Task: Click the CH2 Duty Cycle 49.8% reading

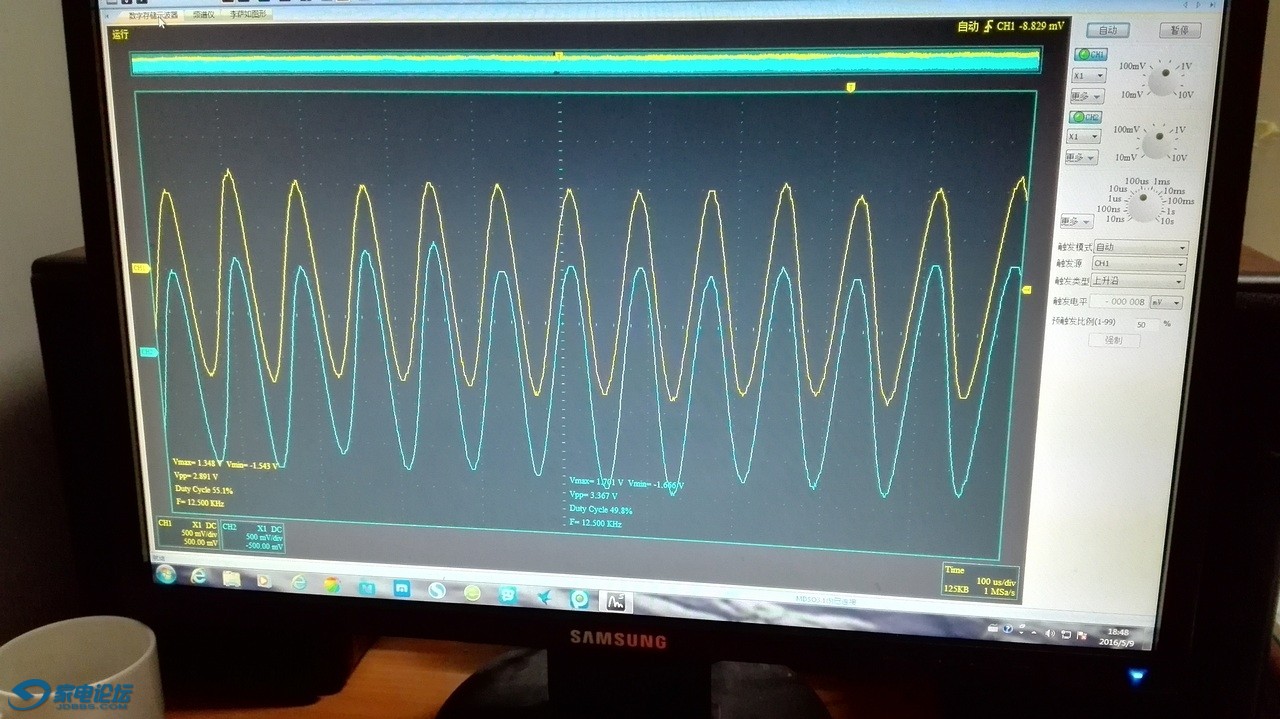Action: (601, 509)
